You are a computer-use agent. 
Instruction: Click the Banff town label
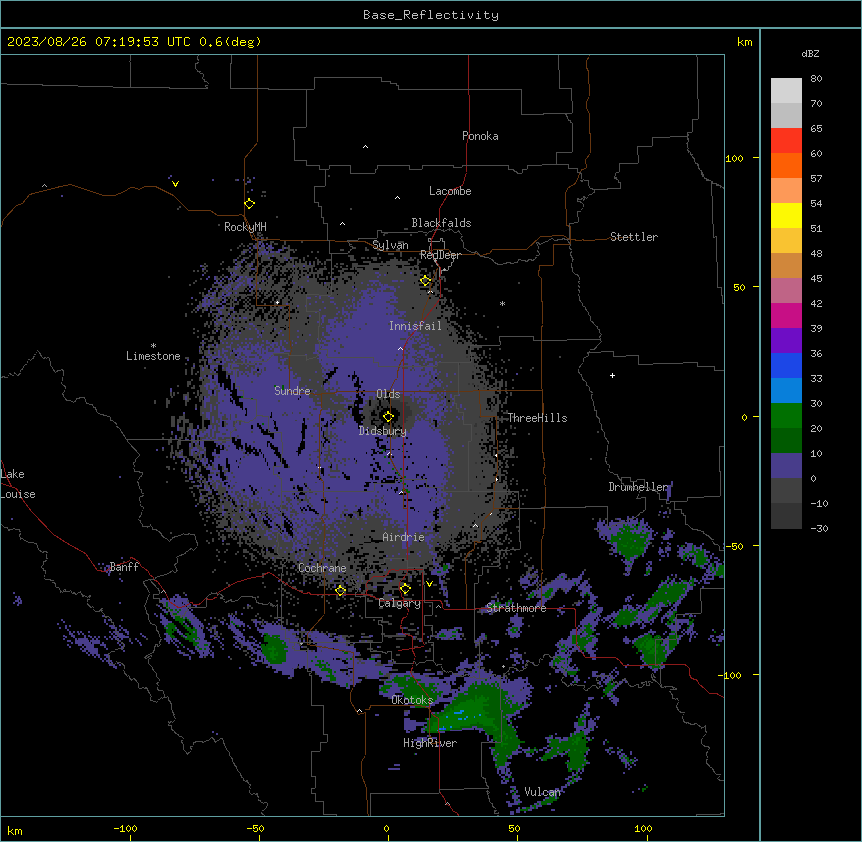pos(124,567)
